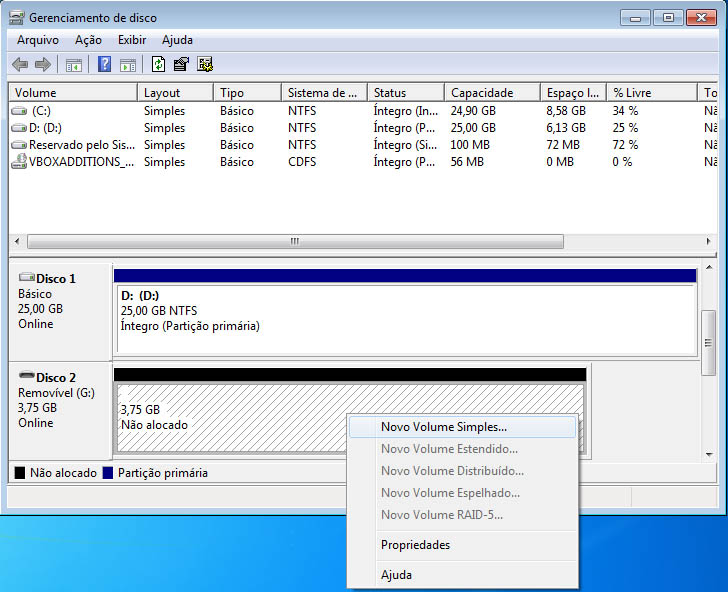Choose Novo Volume Simples from context menu
The image size is (728, 592).
point(462,427)
